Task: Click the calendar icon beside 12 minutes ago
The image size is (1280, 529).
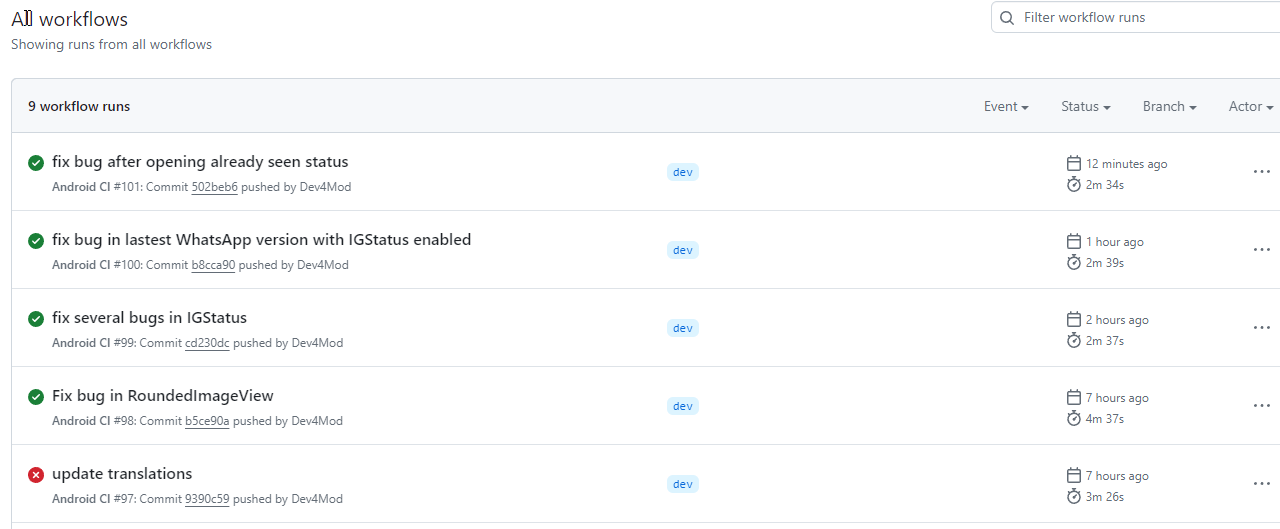Action: pyautogui.click(x=1074, y=164)
